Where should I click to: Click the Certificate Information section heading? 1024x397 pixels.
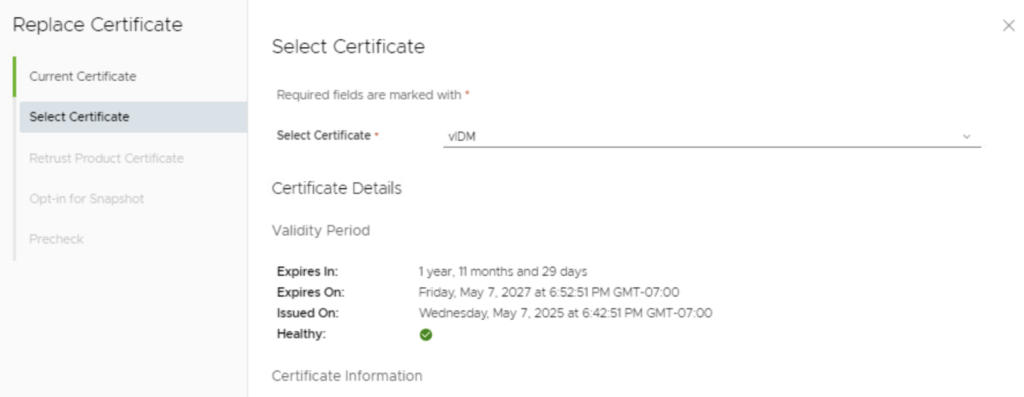pos(347,375)
